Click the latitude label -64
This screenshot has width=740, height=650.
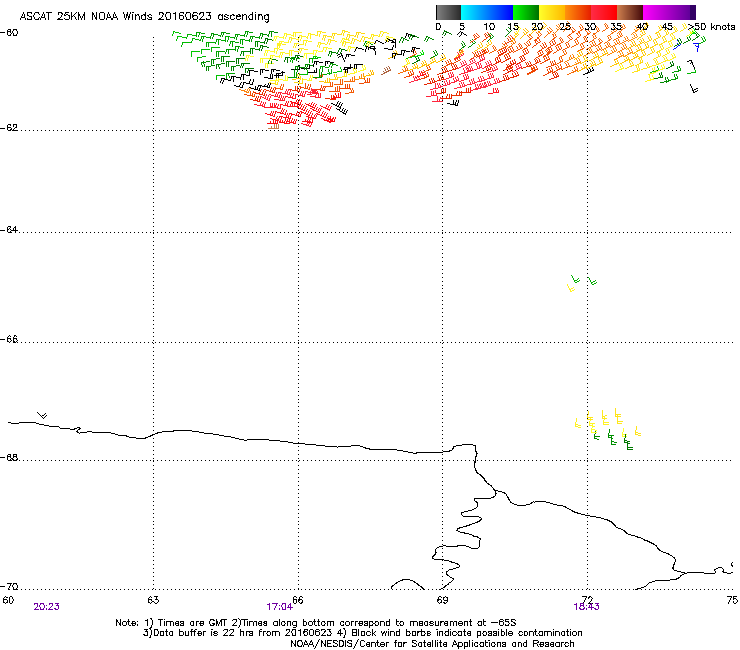pos(9,229)
